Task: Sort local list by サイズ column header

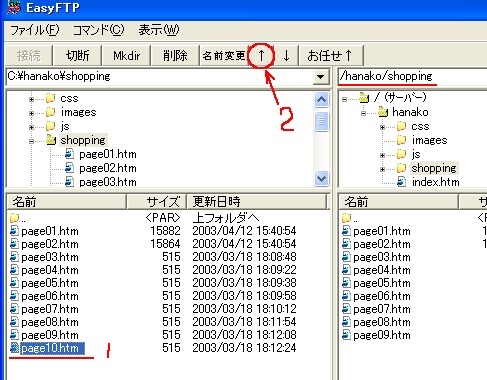Action: point(156,202)
